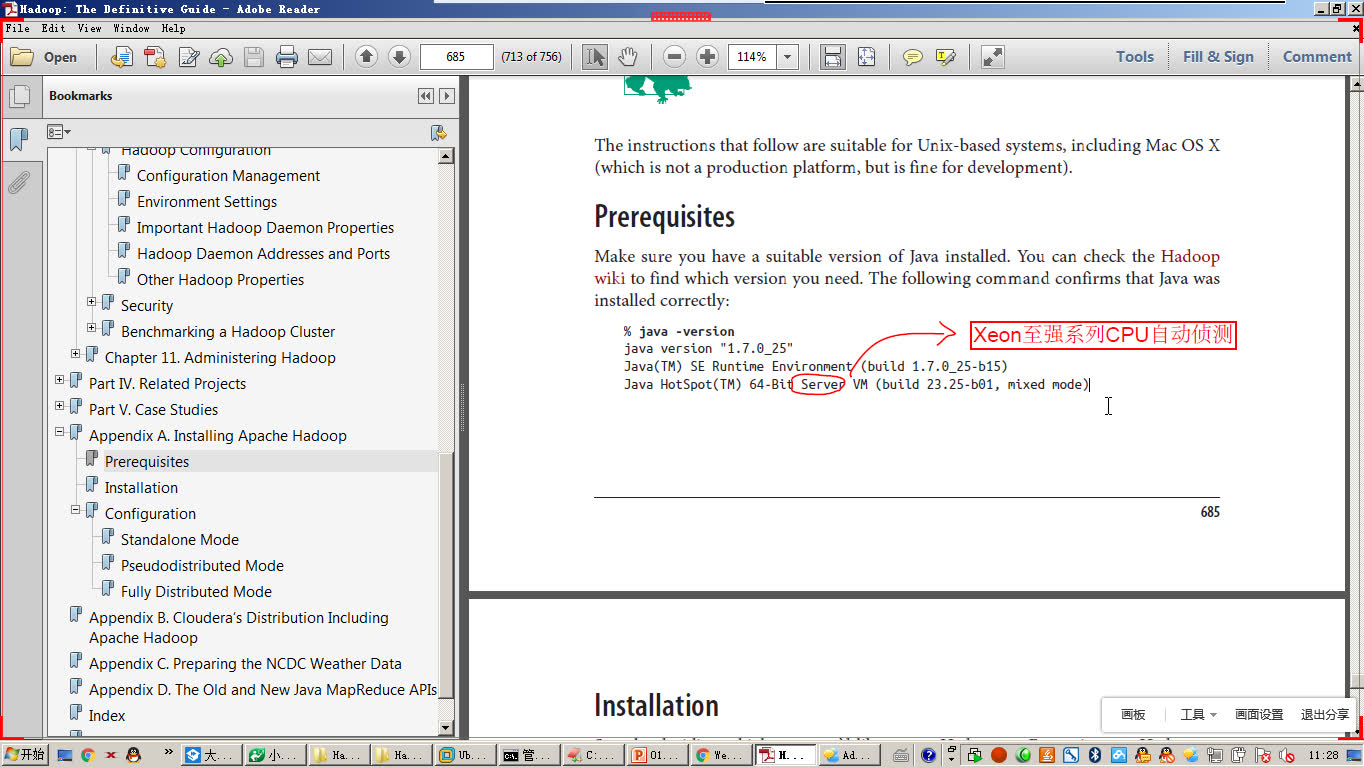Image resolution: width=1364 pixels, height=768 pixels.
Task: Open the Comment pane
Action: tap(1317, 57)
